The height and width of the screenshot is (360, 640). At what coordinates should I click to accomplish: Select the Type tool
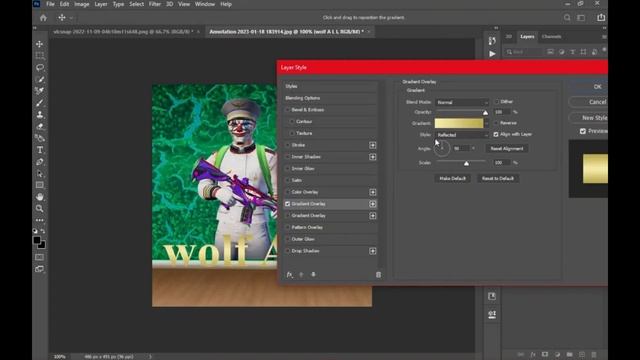tap(40, 150)
